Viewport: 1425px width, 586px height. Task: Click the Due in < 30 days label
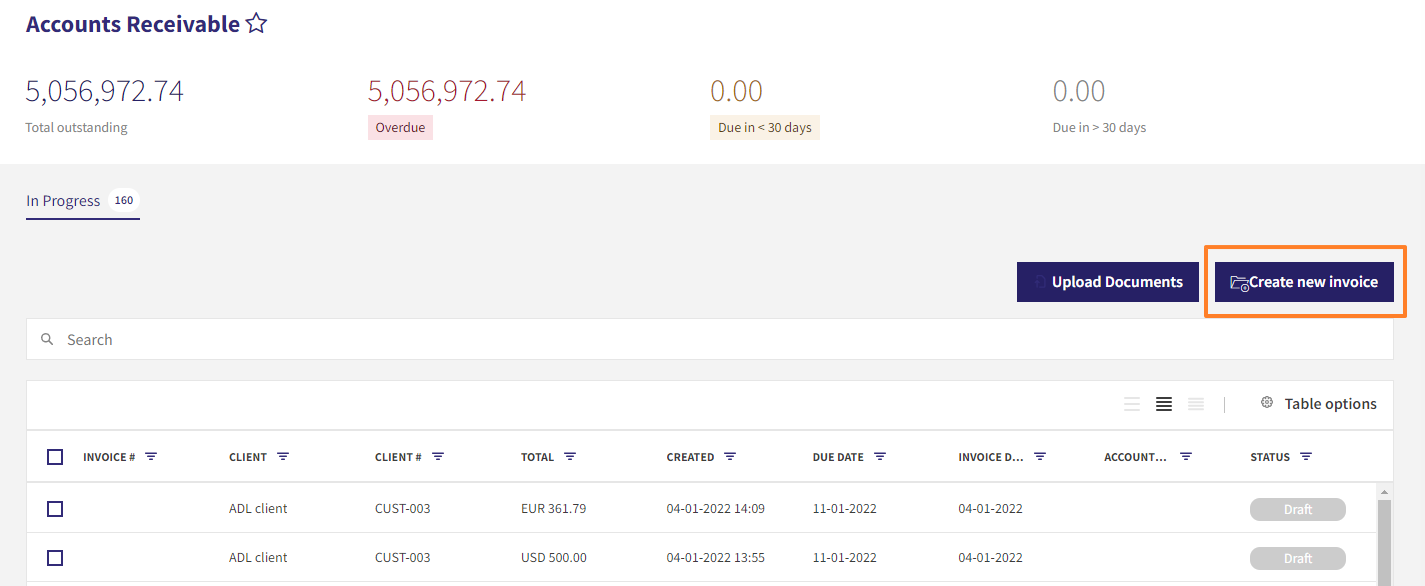pyautogui.click(x=765, y=128)
